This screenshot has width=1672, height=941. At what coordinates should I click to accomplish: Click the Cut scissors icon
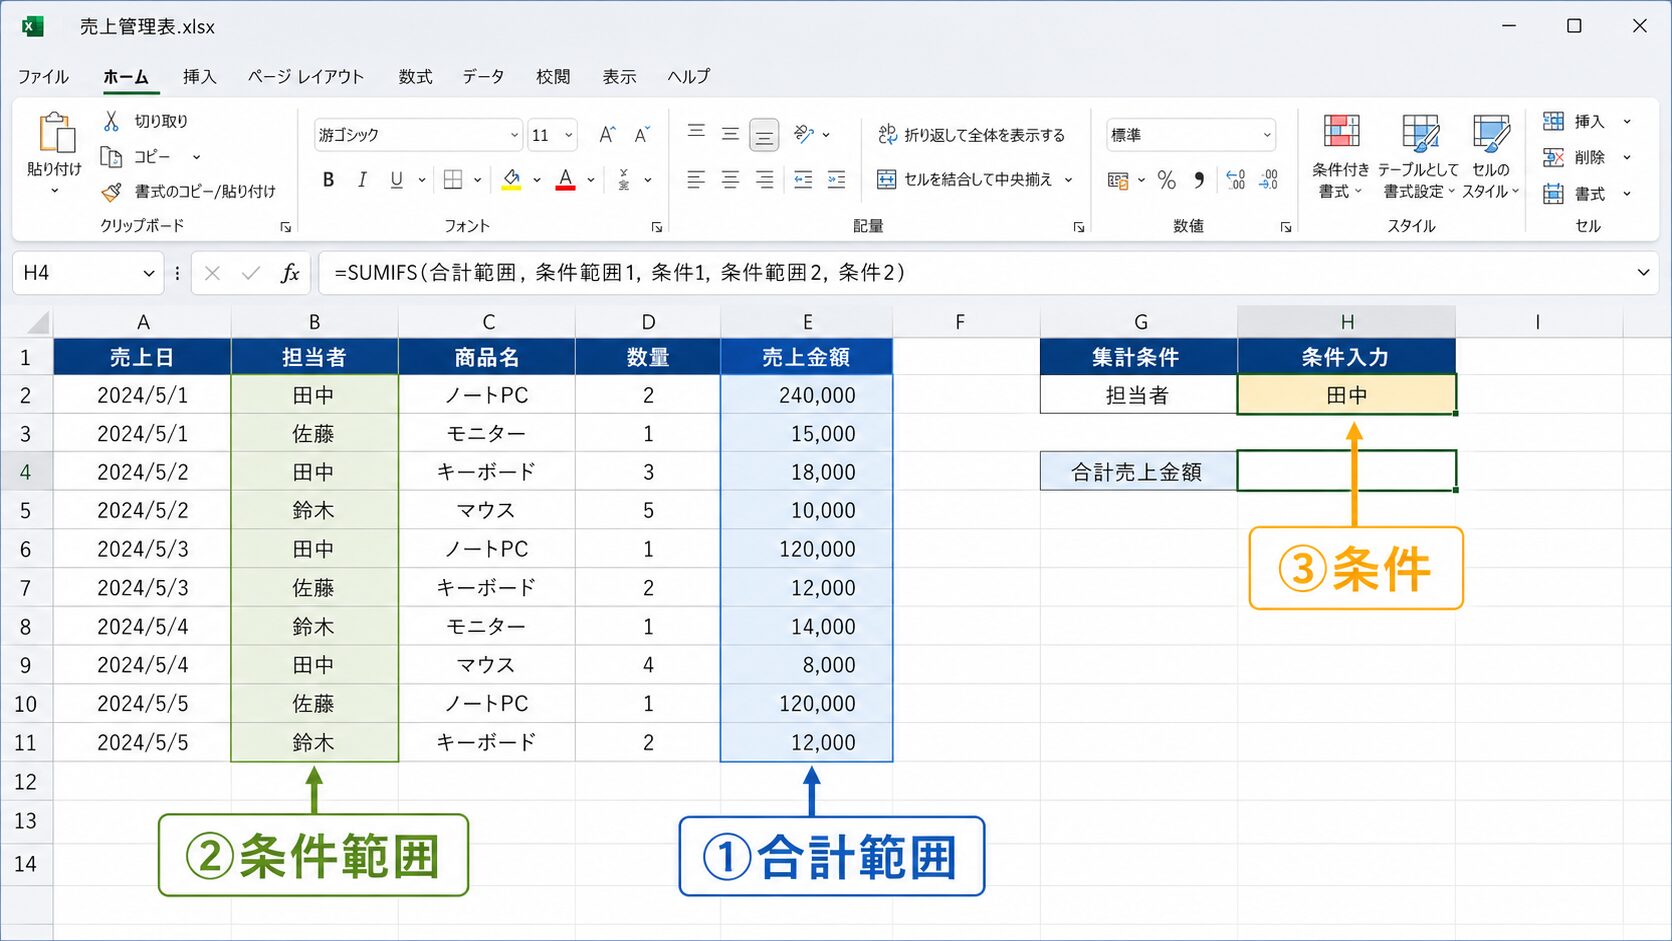click(111, 121)
